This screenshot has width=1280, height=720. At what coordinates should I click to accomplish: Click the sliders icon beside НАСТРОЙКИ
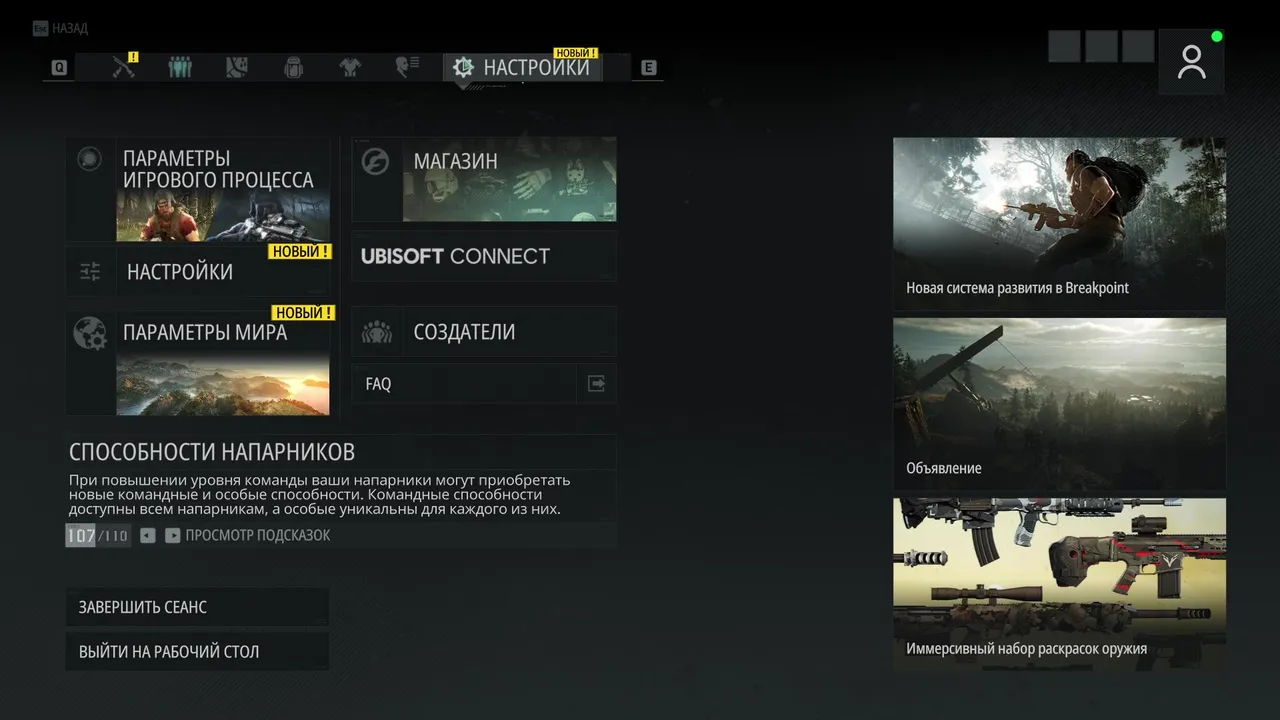click(x=90, y=271)
